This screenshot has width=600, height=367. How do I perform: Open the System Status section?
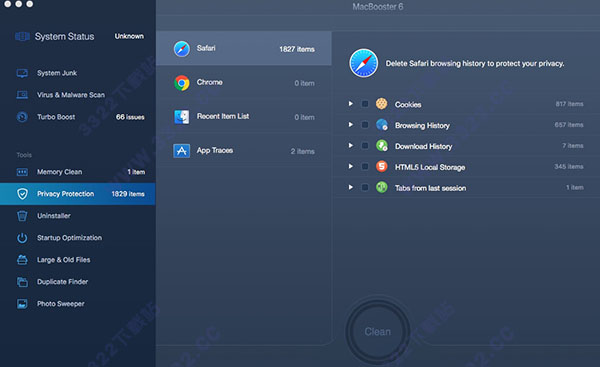78,36
